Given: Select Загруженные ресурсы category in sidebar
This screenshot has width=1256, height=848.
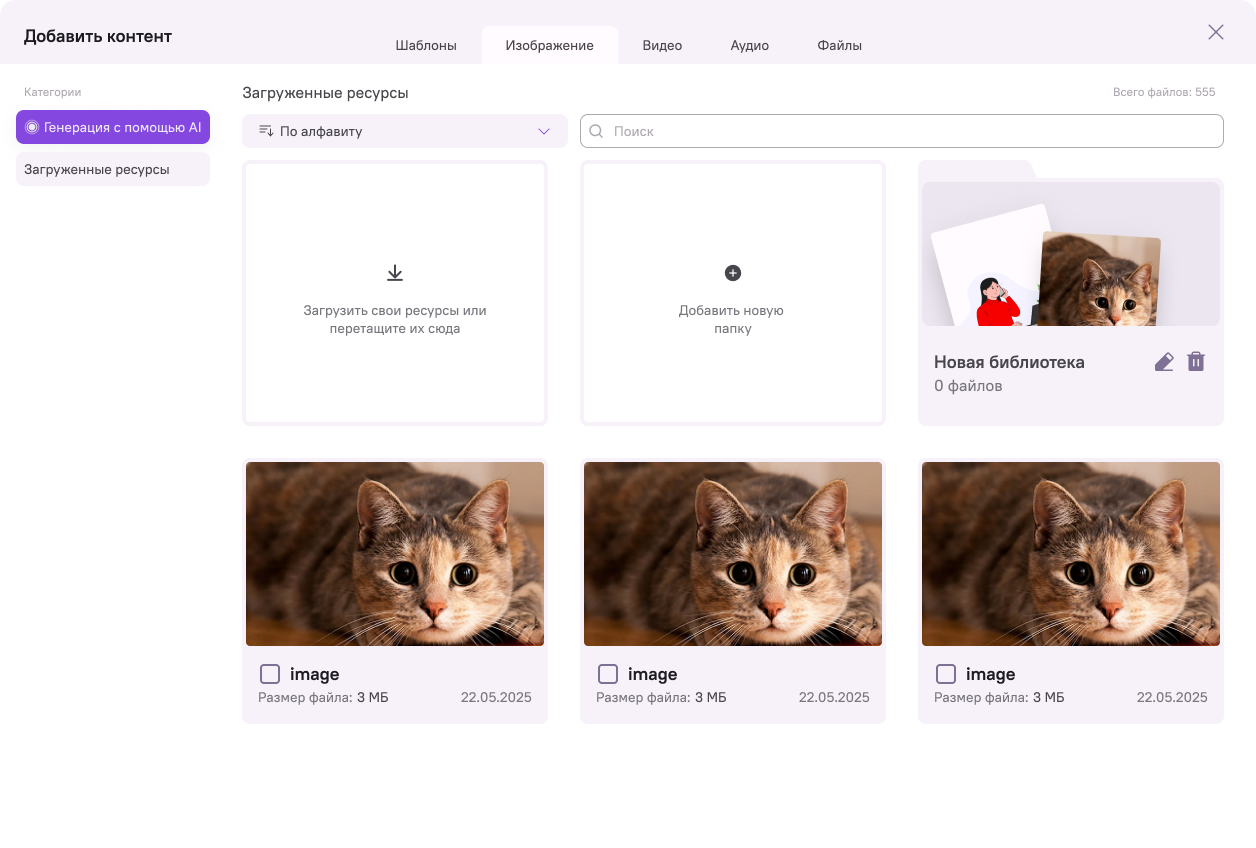Looking at the screenshot, I should [x=113, y=169].
